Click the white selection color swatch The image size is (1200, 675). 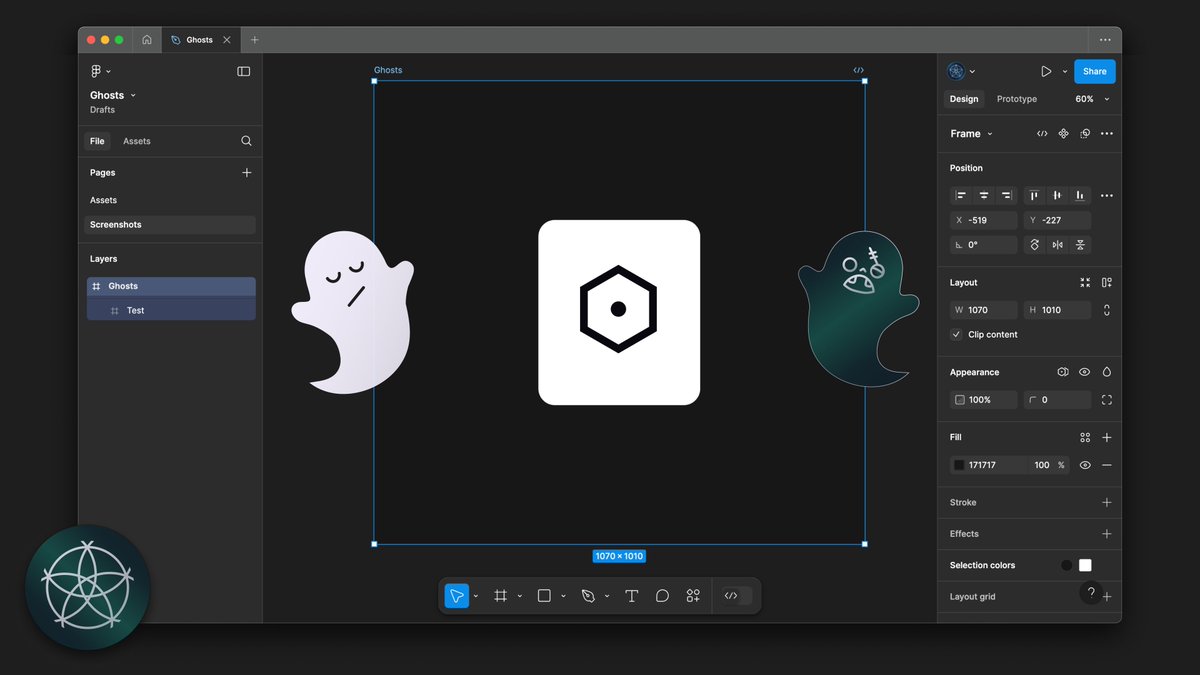(1085, 565)
